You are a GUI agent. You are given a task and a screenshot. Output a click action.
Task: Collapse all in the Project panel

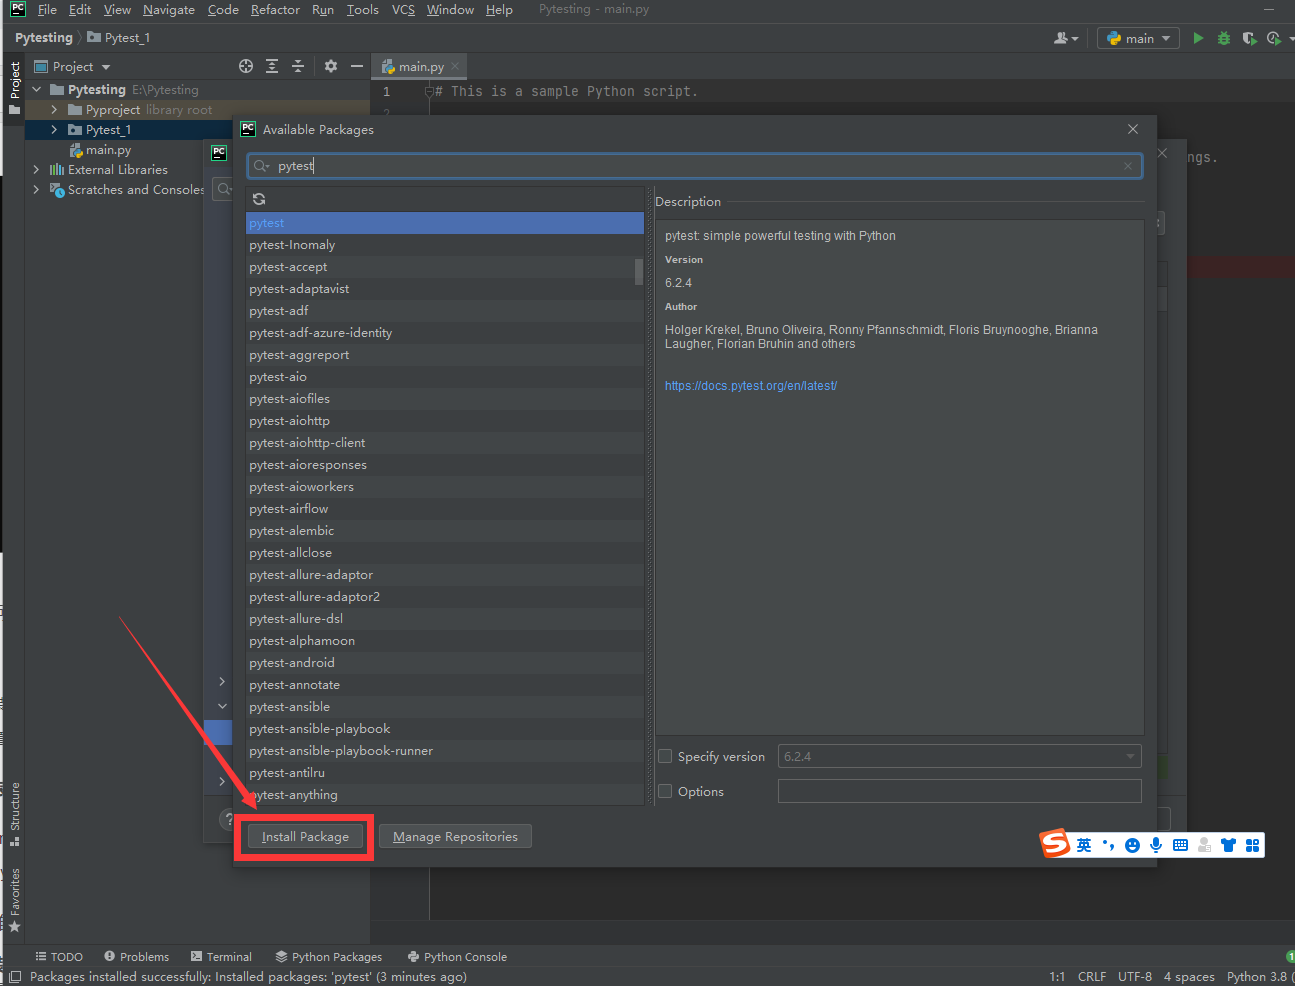pyautogui.click(x=298, y=66)
